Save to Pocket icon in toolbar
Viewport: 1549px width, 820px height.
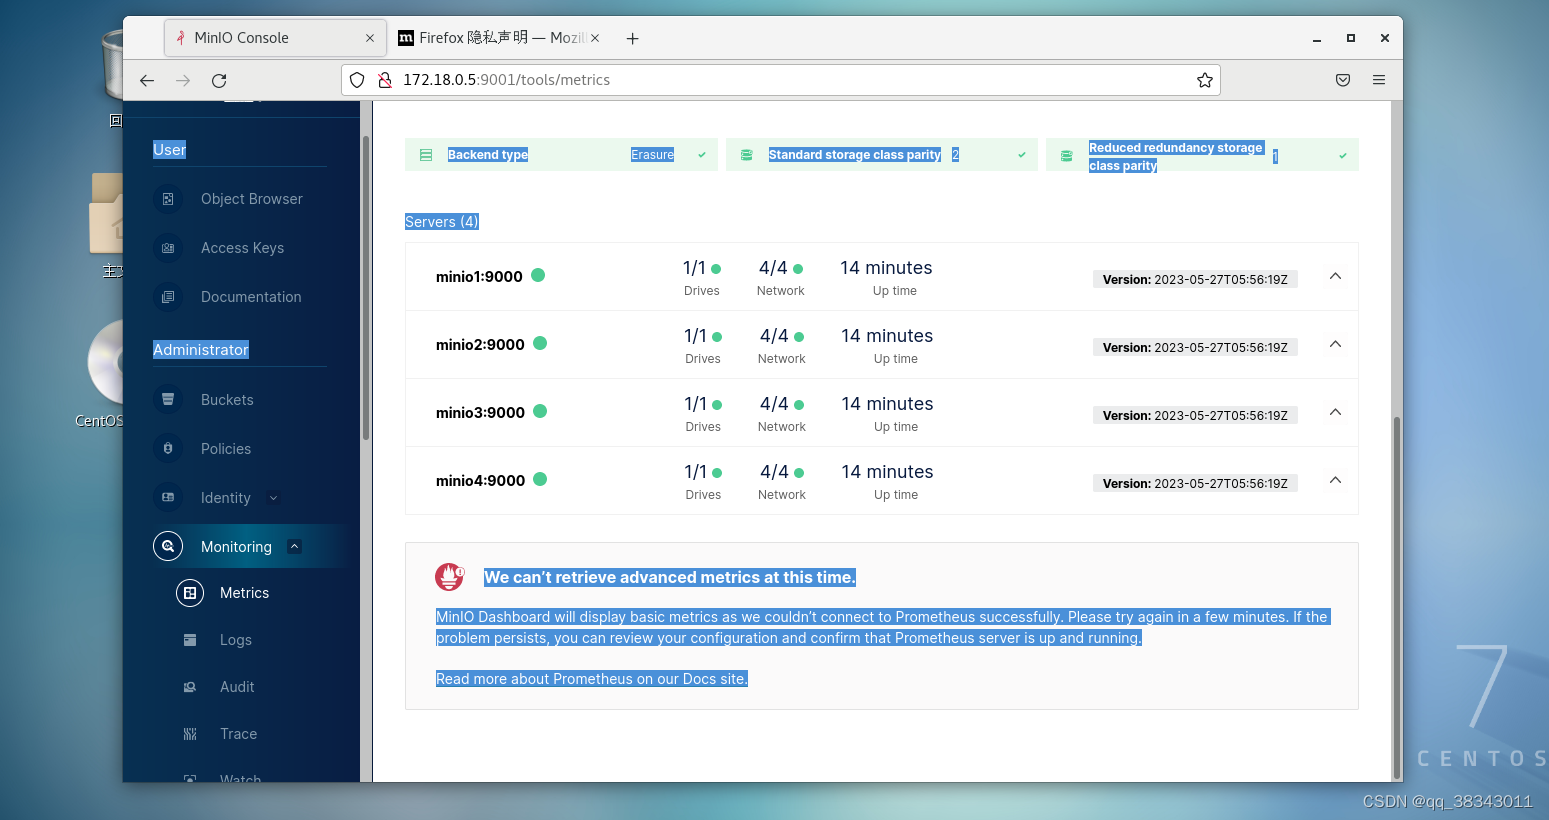point(1343,80)
